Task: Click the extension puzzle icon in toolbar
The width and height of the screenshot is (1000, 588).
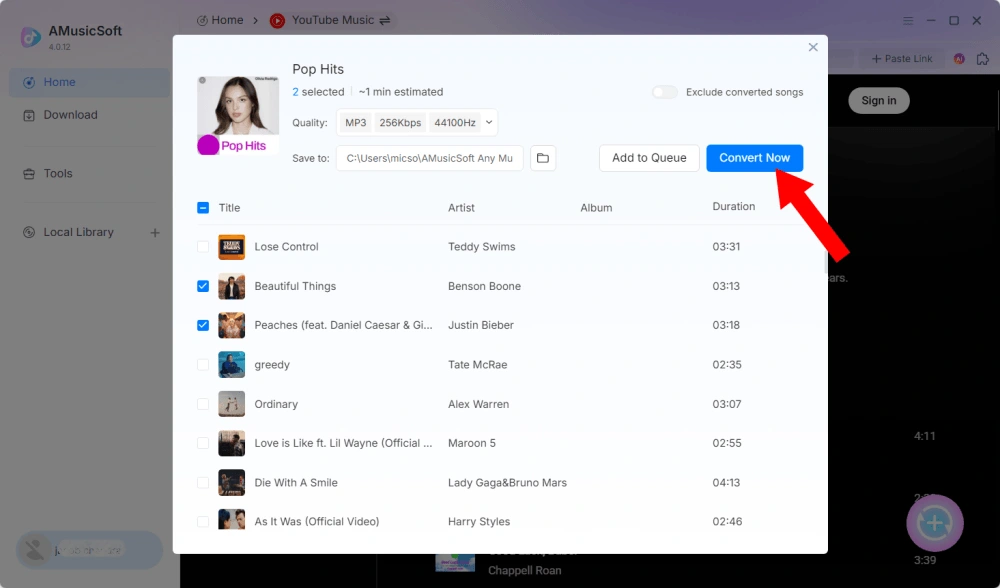Action: point(983,59)
